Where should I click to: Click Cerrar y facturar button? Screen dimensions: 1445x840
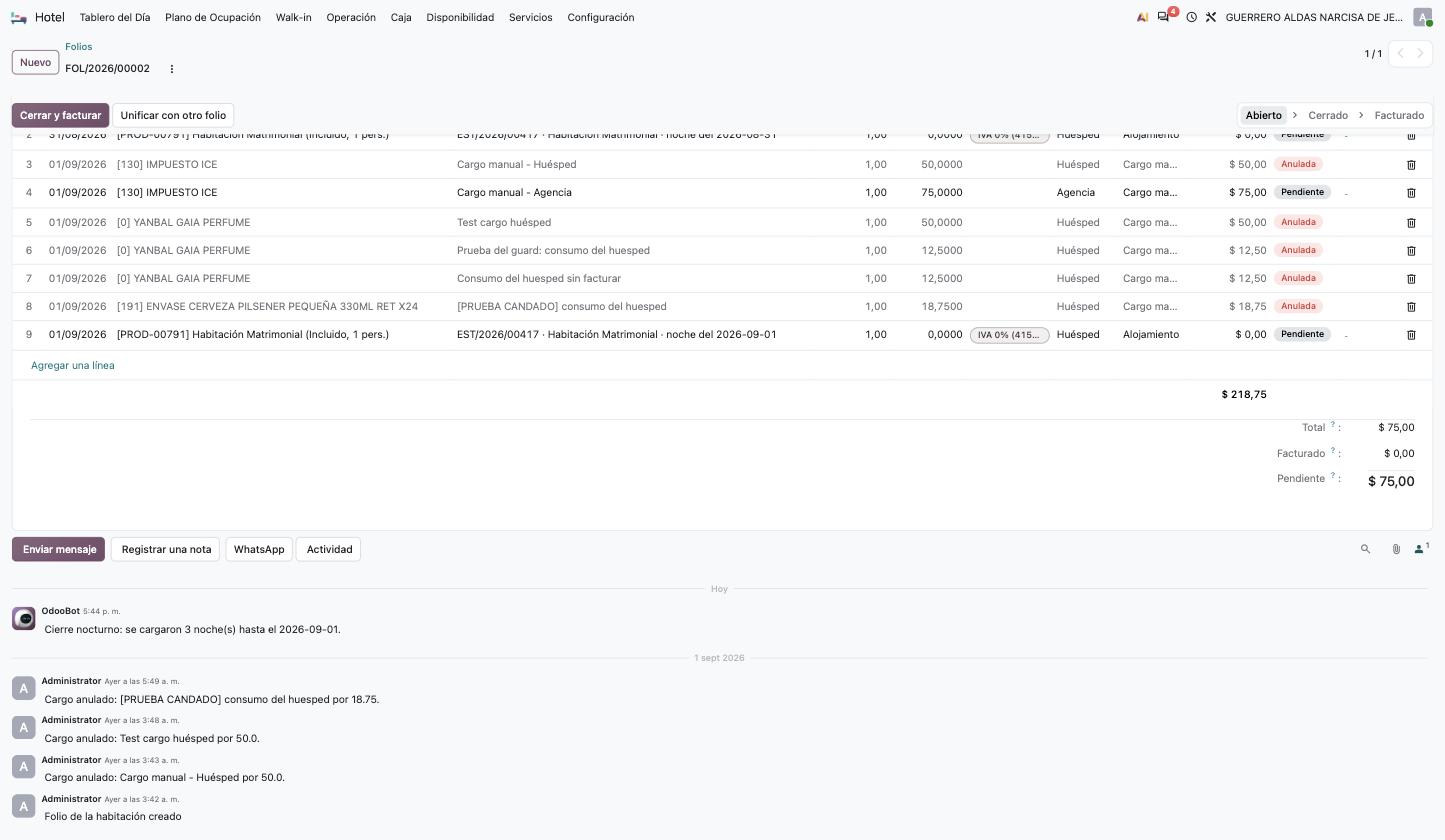[x=60, y=115]
